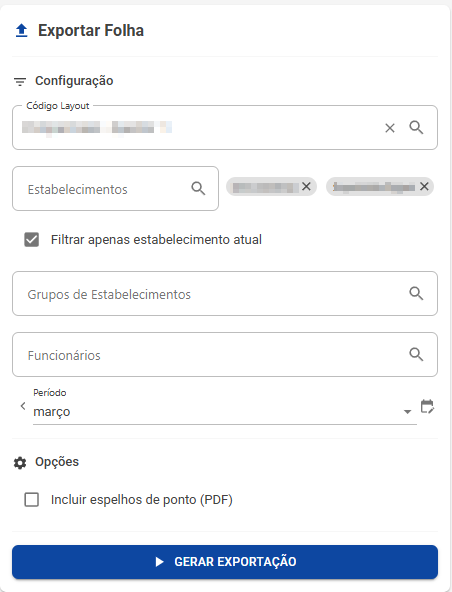The image size is (452, 592).
Task: Search Grupos de Estabelecimentos with magnifier icon
Action: click(x=416, y=293)
